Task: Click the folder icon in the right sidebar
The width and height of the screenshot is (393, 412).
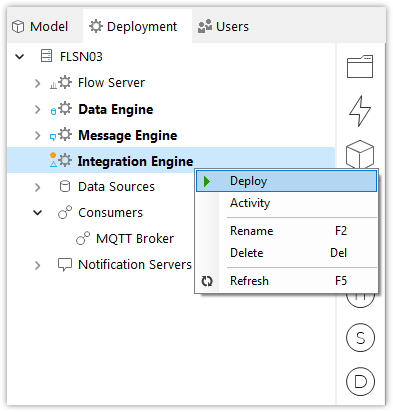Action: [x=360, y=66]
